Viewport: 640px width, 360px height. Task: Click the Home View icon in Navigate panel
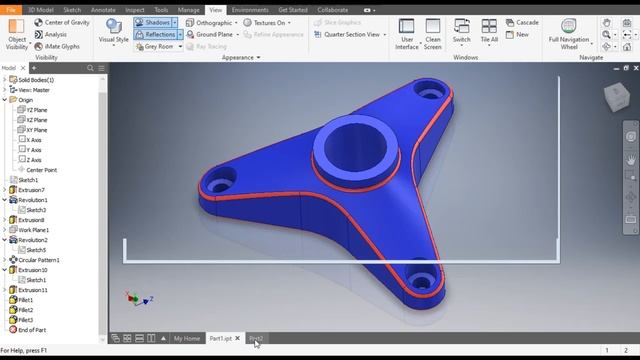[627, 47]
